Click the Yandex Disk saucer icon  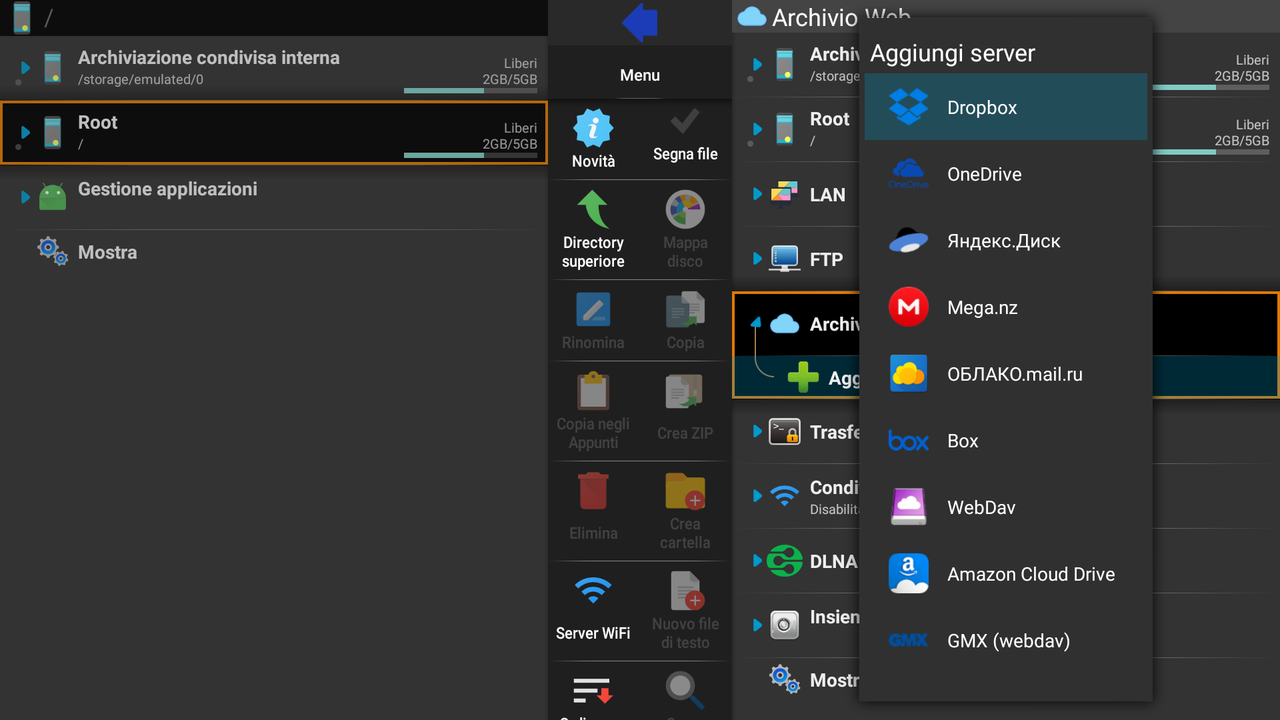pyautogui.click(x=908, y=241)
